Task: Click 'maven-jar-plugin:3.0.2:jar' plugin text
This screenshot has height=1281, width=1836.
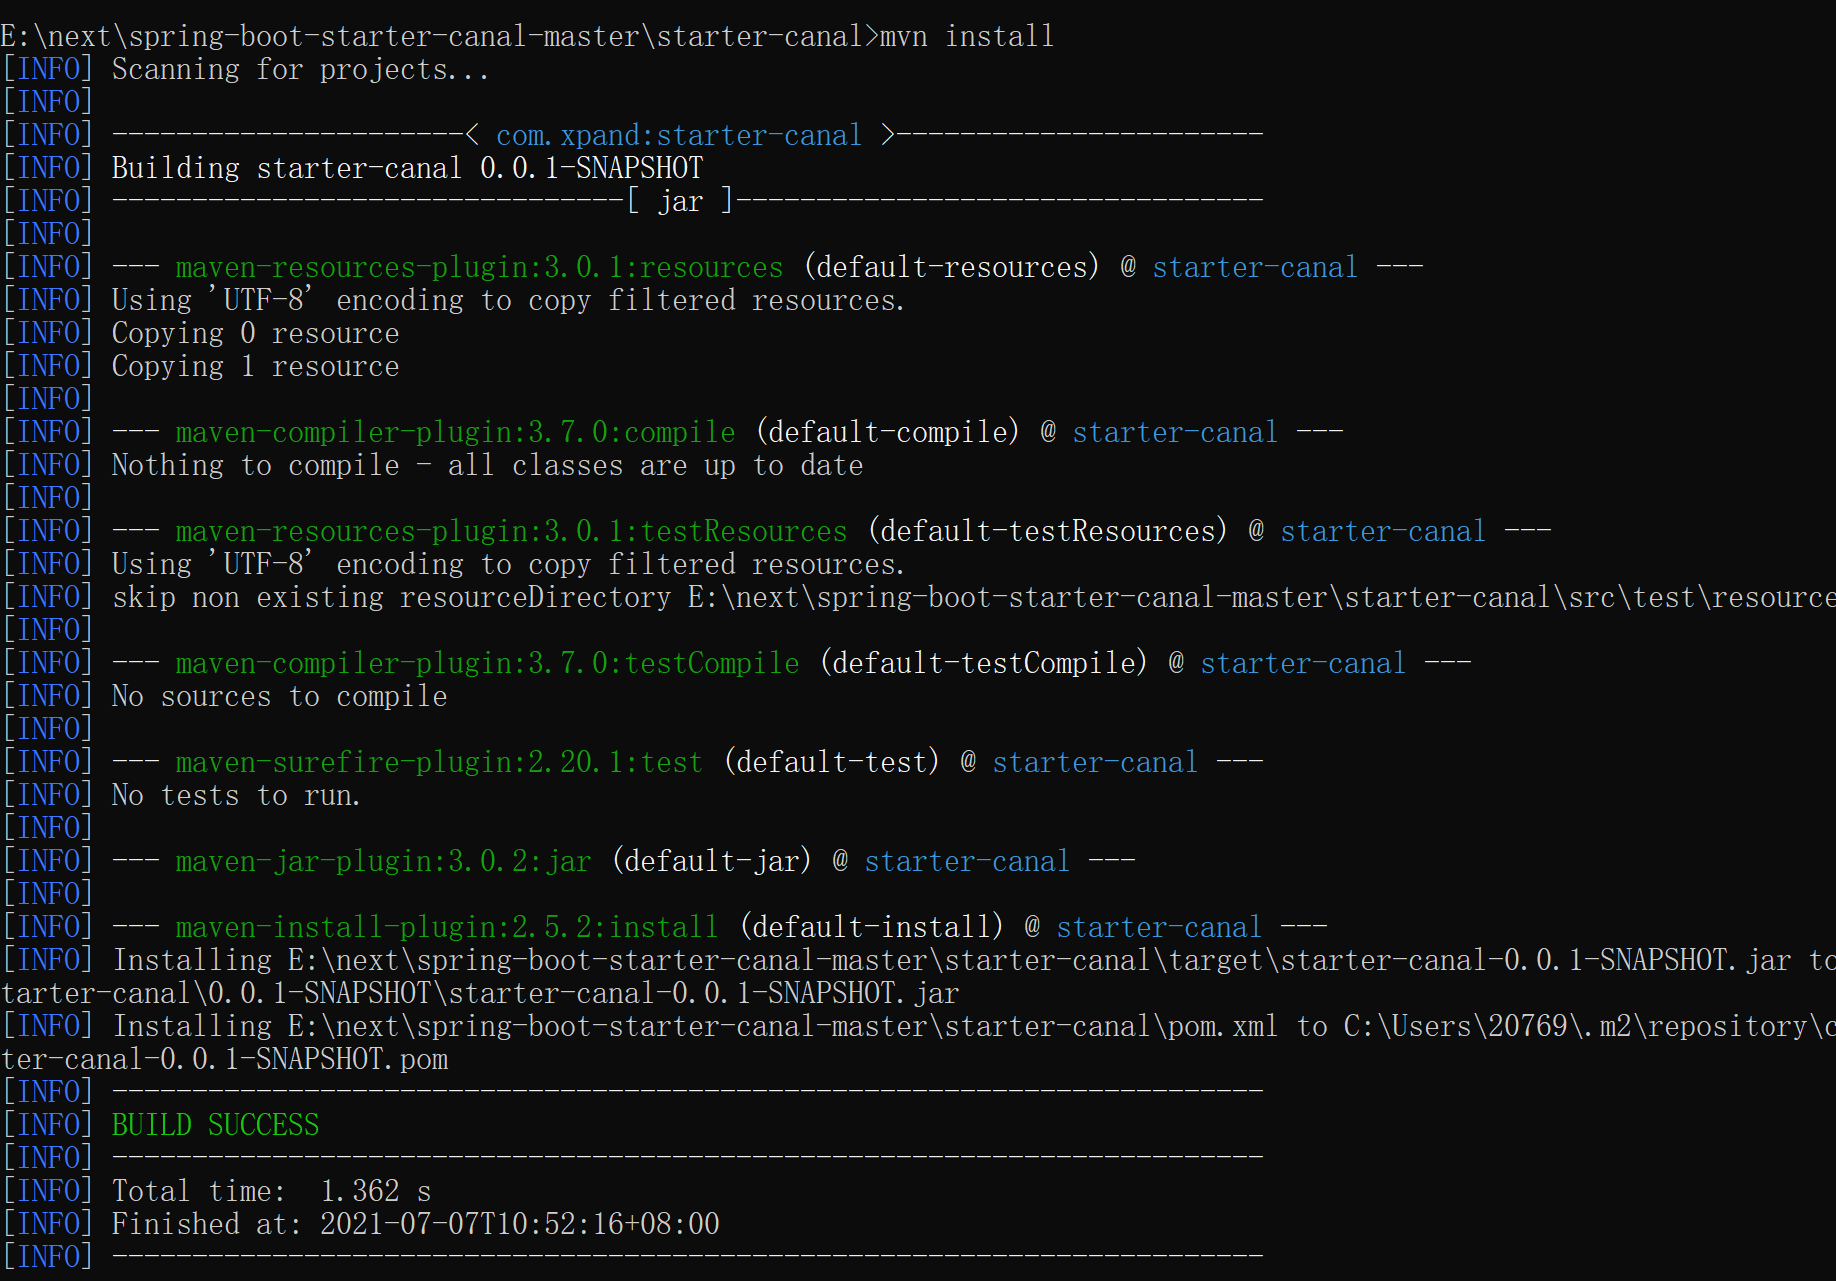Action: (x=383, y=862)
